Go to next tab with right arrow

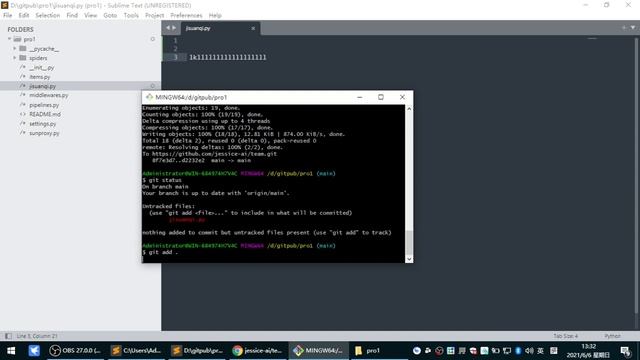[x=174, y=28]
